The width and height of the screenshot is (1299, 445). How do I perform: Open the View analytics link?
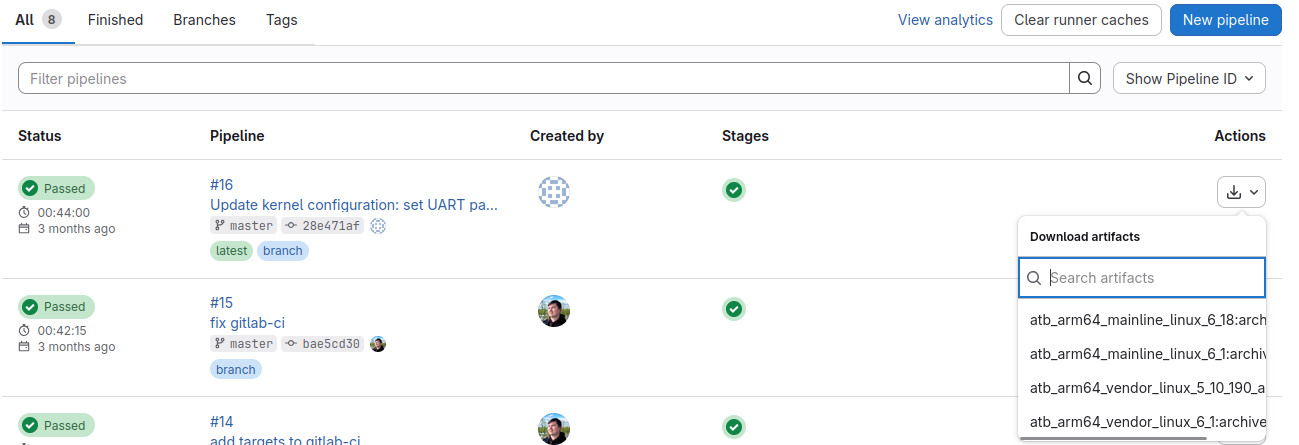[945, 20]
